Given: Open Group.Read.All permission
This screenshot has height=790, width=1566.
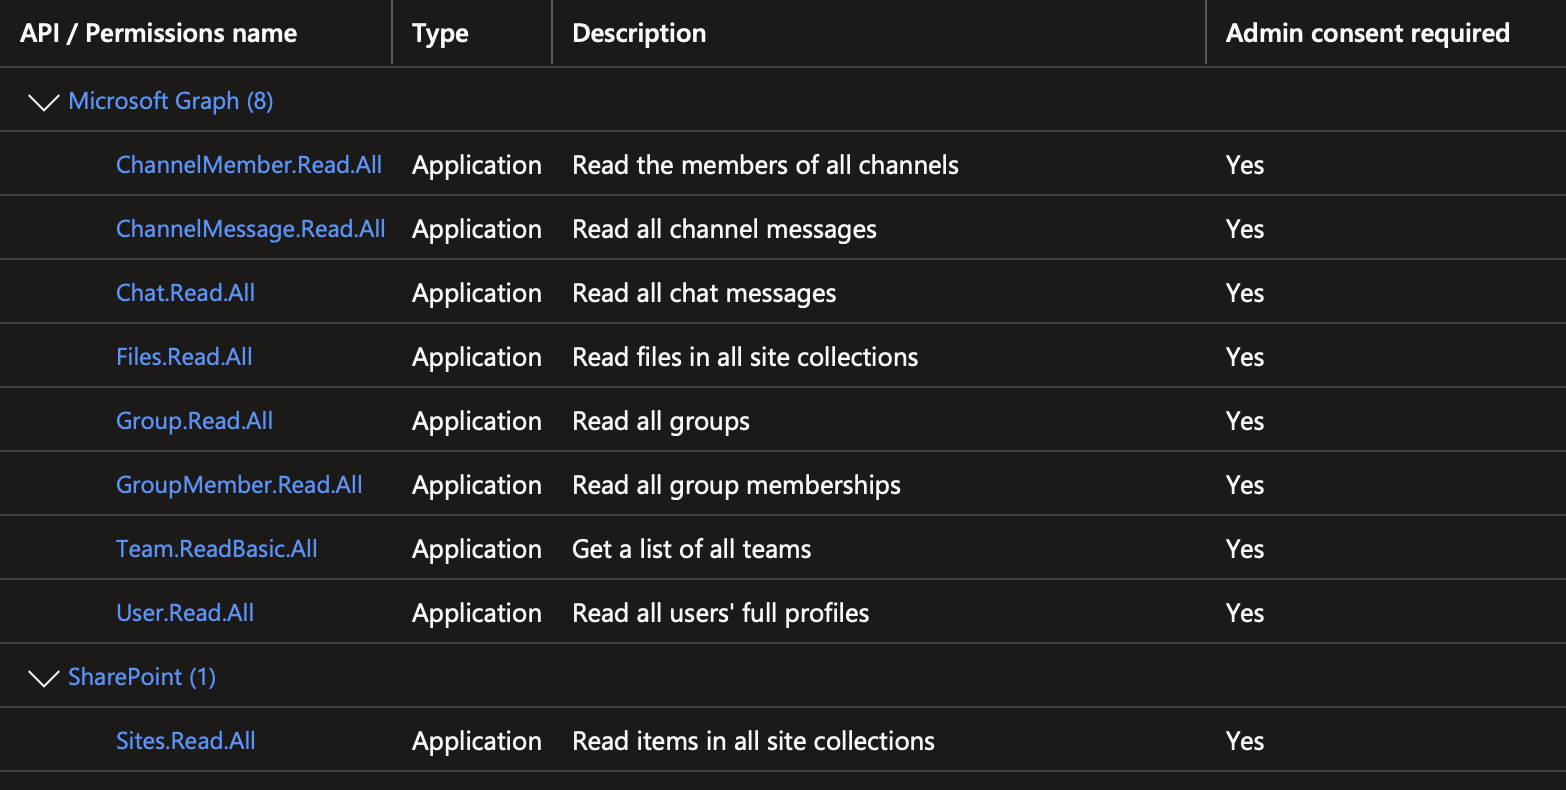Looking at the screenshot, I should [194, 421].
